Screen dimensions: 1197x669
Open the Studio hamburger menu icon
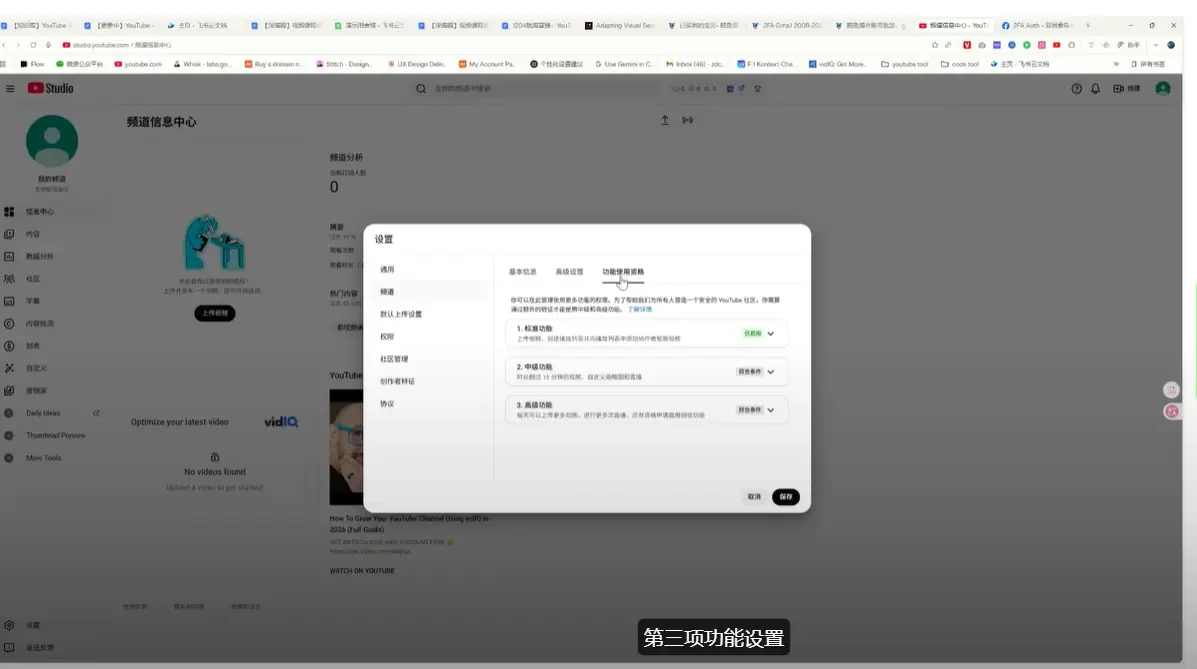[10, 89]
